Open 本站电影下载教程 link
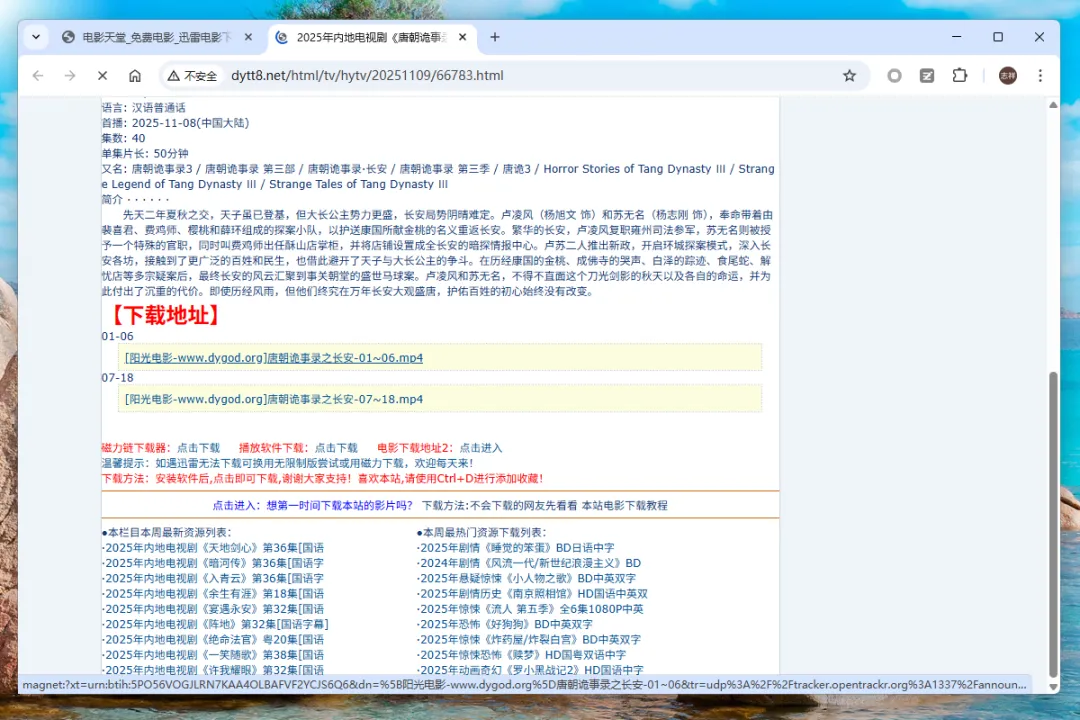This screenshot has width=1080, height=720. pyautogui.click(x=625, y=505)
